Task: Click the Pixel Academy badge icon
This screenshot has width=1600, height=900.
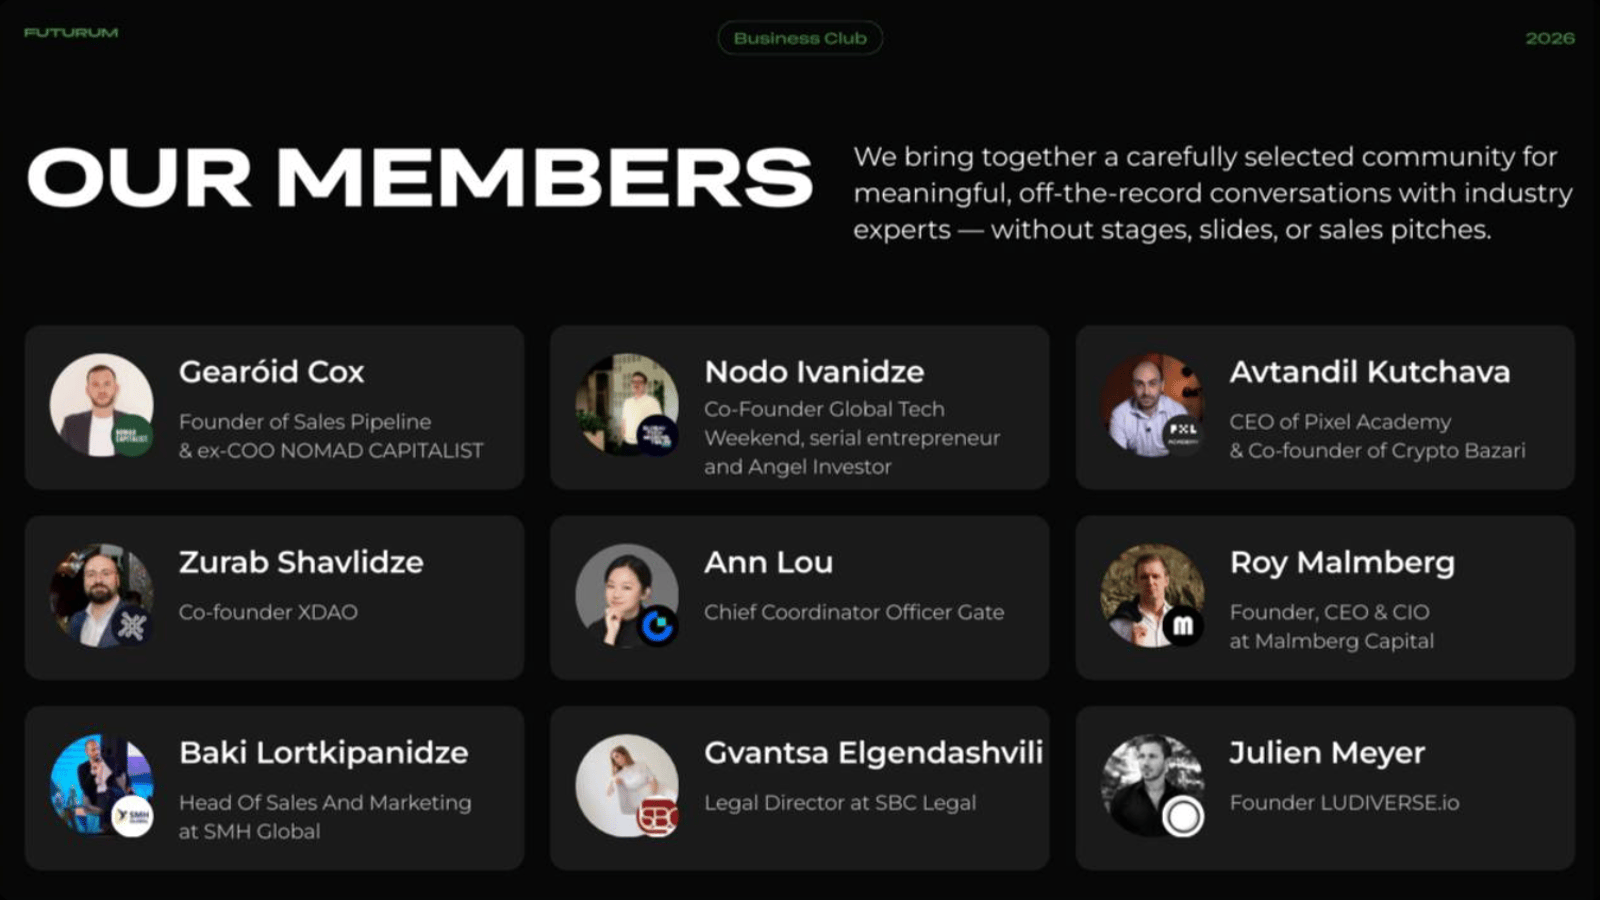Action: (1183, 435)
